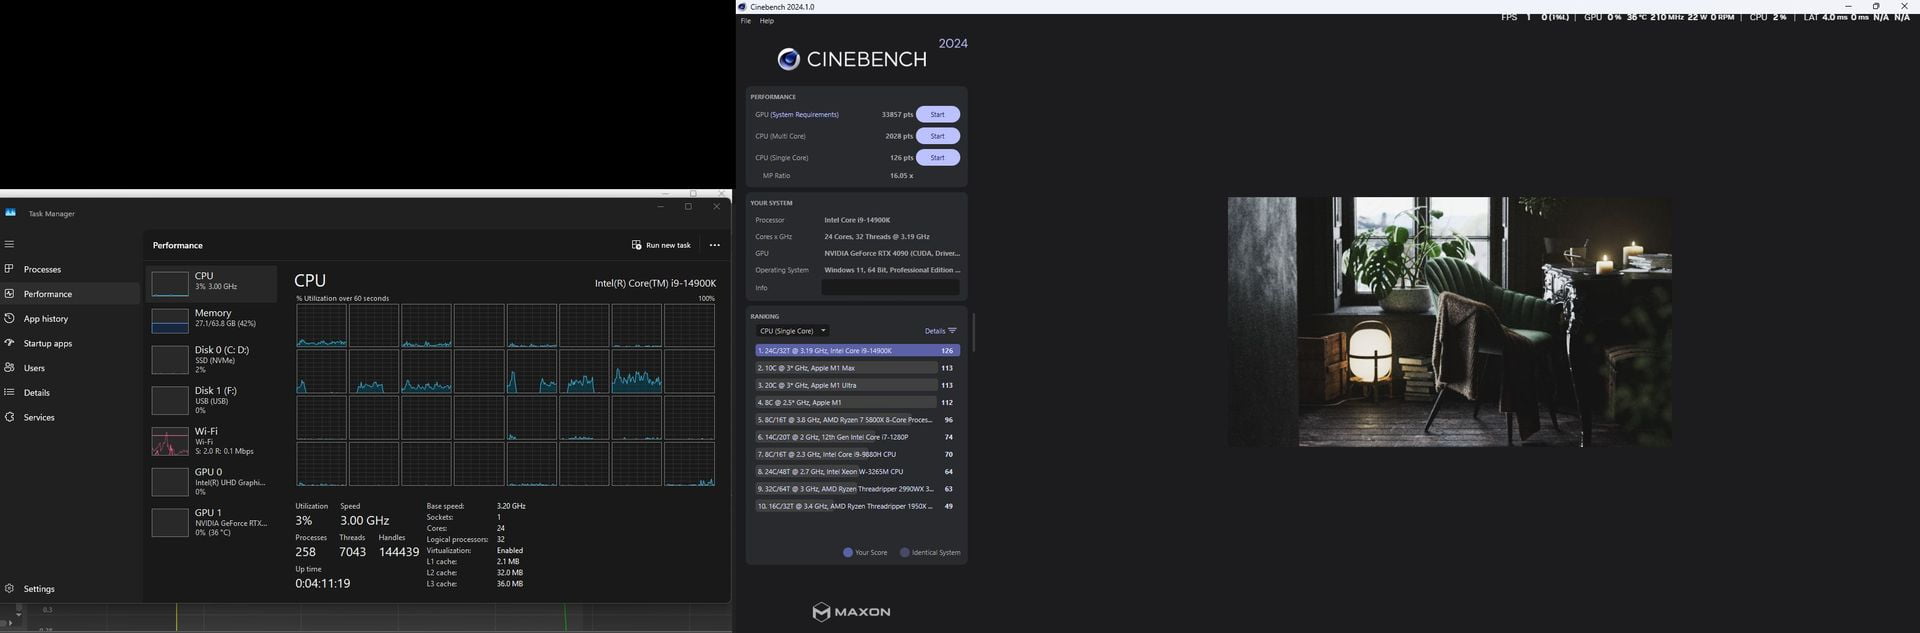
Task: Open the Task Manager hamburger navigation menu
Action: point(9,244)
